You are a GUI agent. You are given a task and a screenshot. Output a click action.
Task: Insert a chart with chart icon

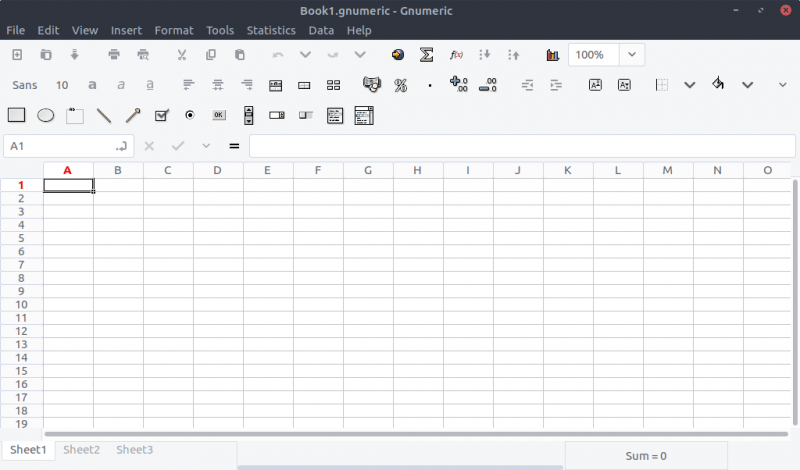click(552, 55)
